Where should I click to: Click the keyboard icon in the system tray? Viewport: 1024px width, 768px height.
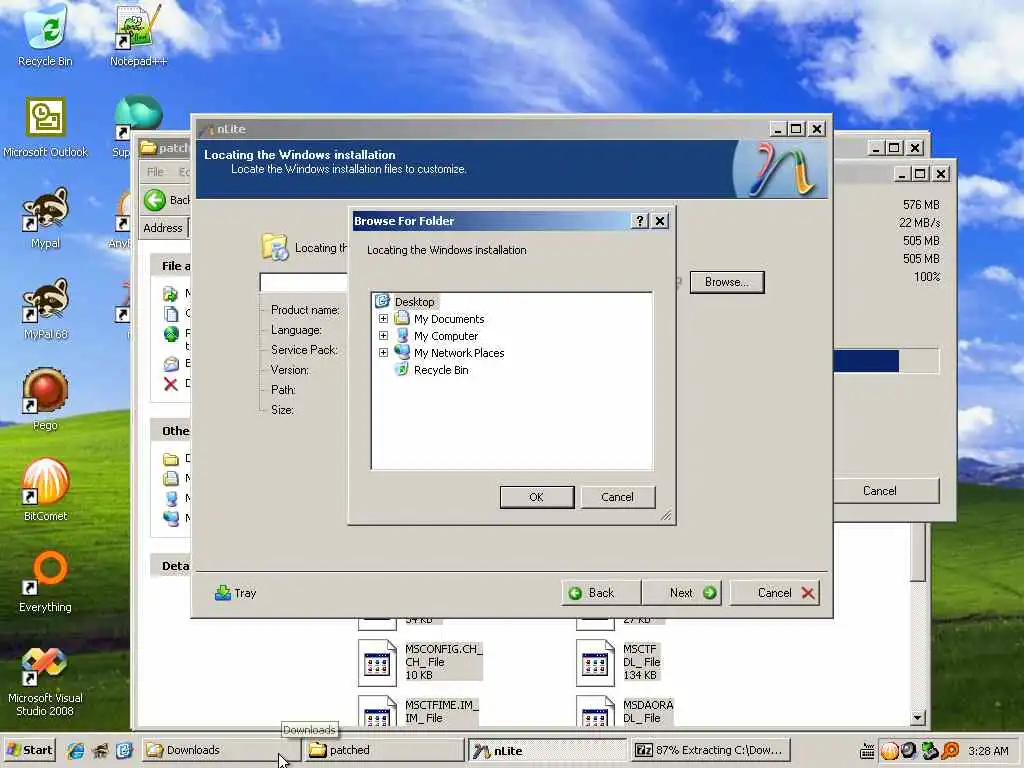(867, 751)
